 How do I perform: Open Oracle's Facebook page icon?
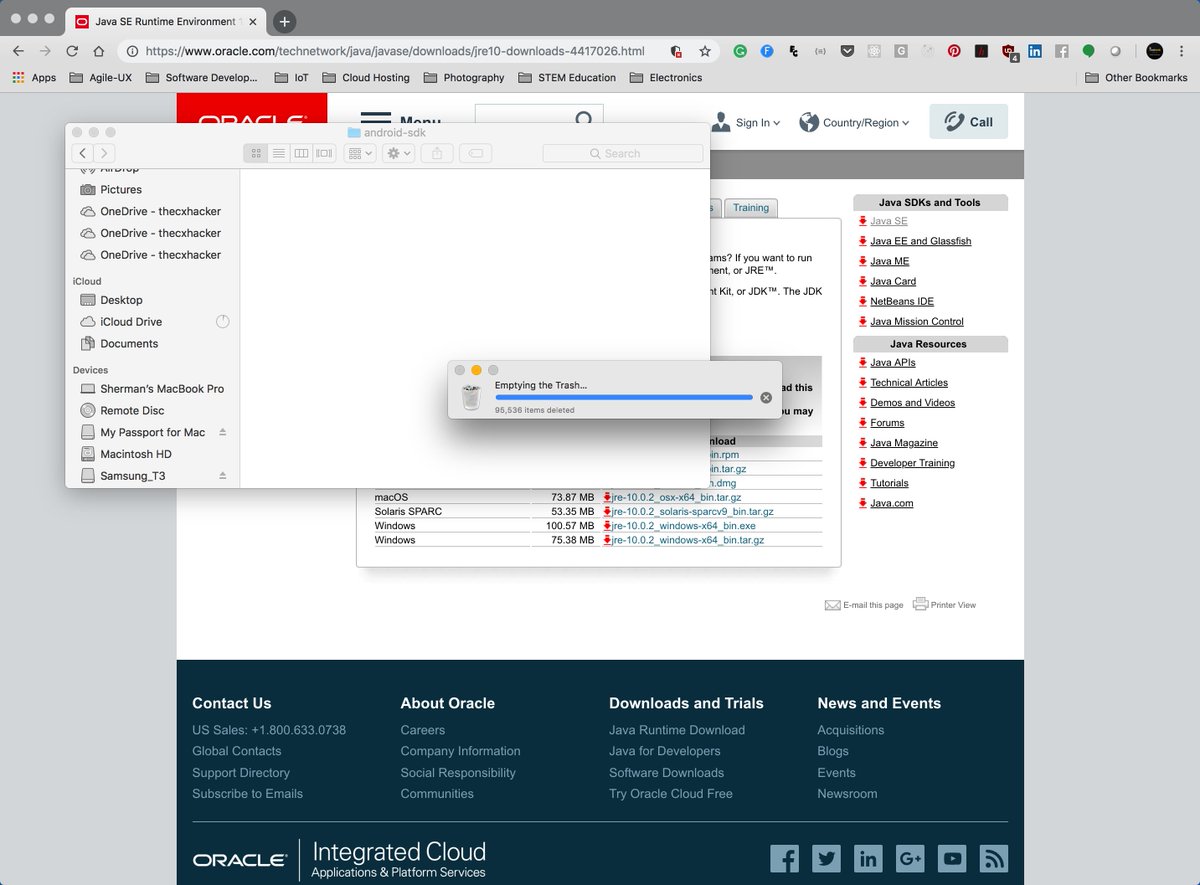(784, 858)
